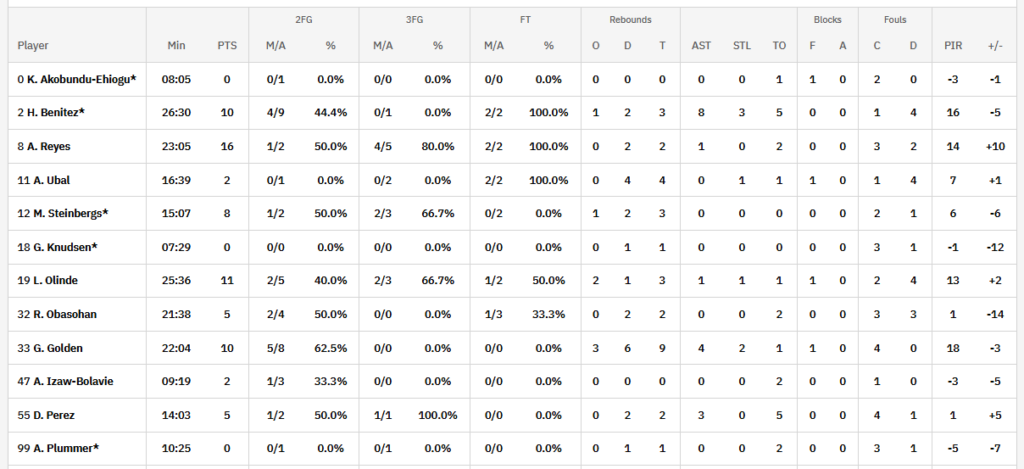Click the AST column header
The image size is (1024, 469).
[701, 45]
